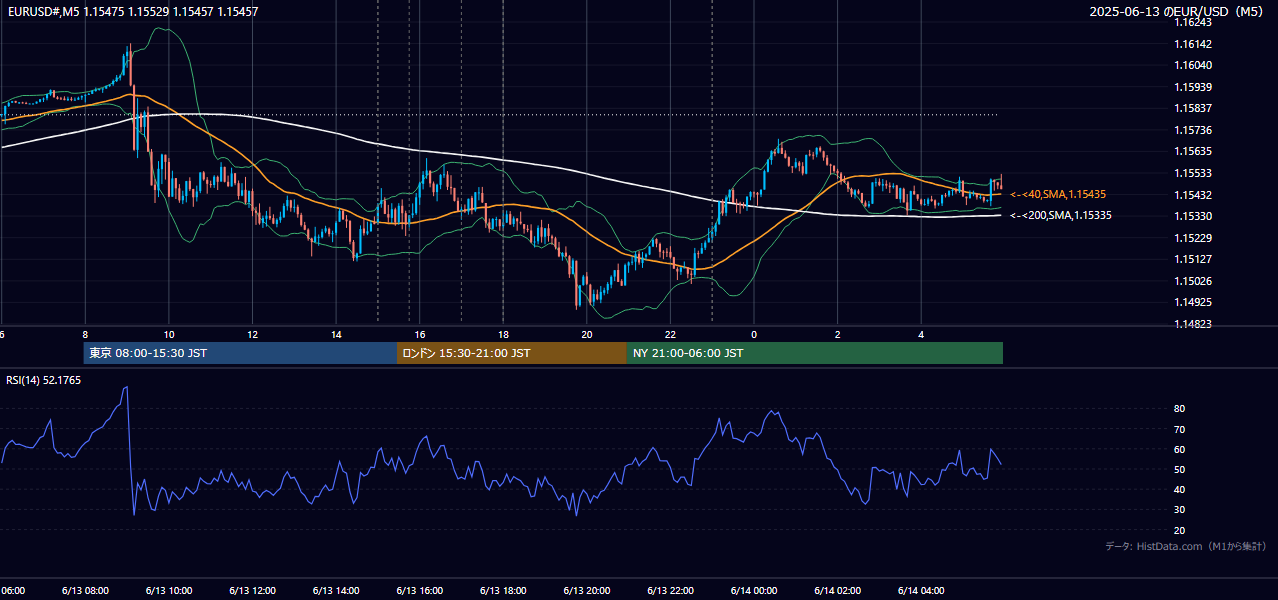Click hour tick '12' under the price chart
Image resolution: width=1278 pixels, height=600 pixels.
[253, 335]
